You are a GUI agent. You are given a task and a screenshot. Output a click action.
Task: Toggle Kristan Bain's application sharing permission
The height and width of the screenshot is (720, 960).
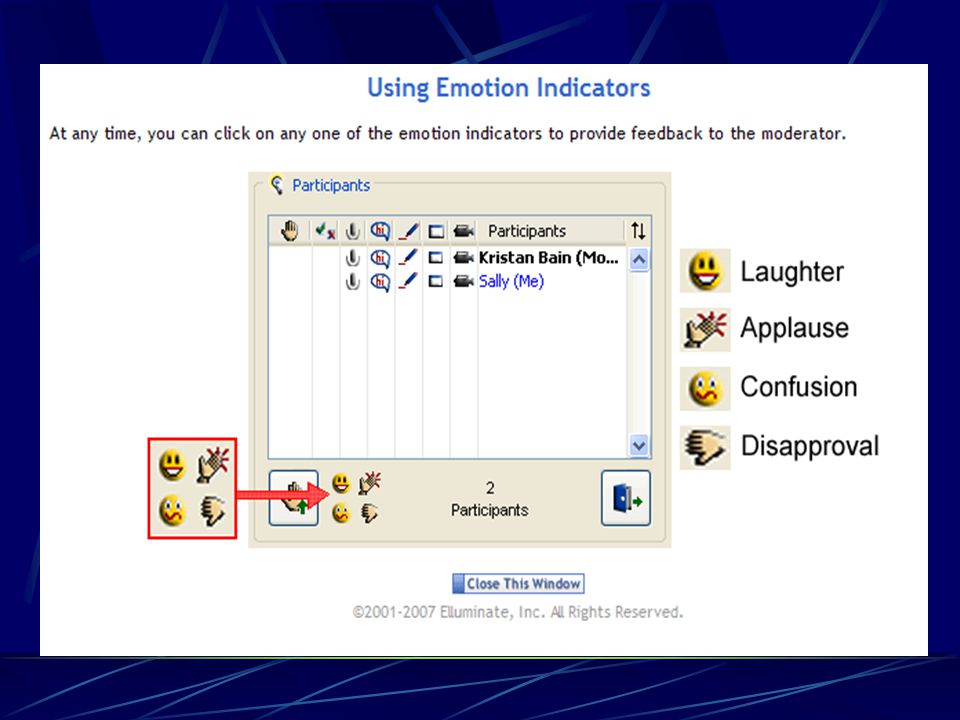click(436, 258)
